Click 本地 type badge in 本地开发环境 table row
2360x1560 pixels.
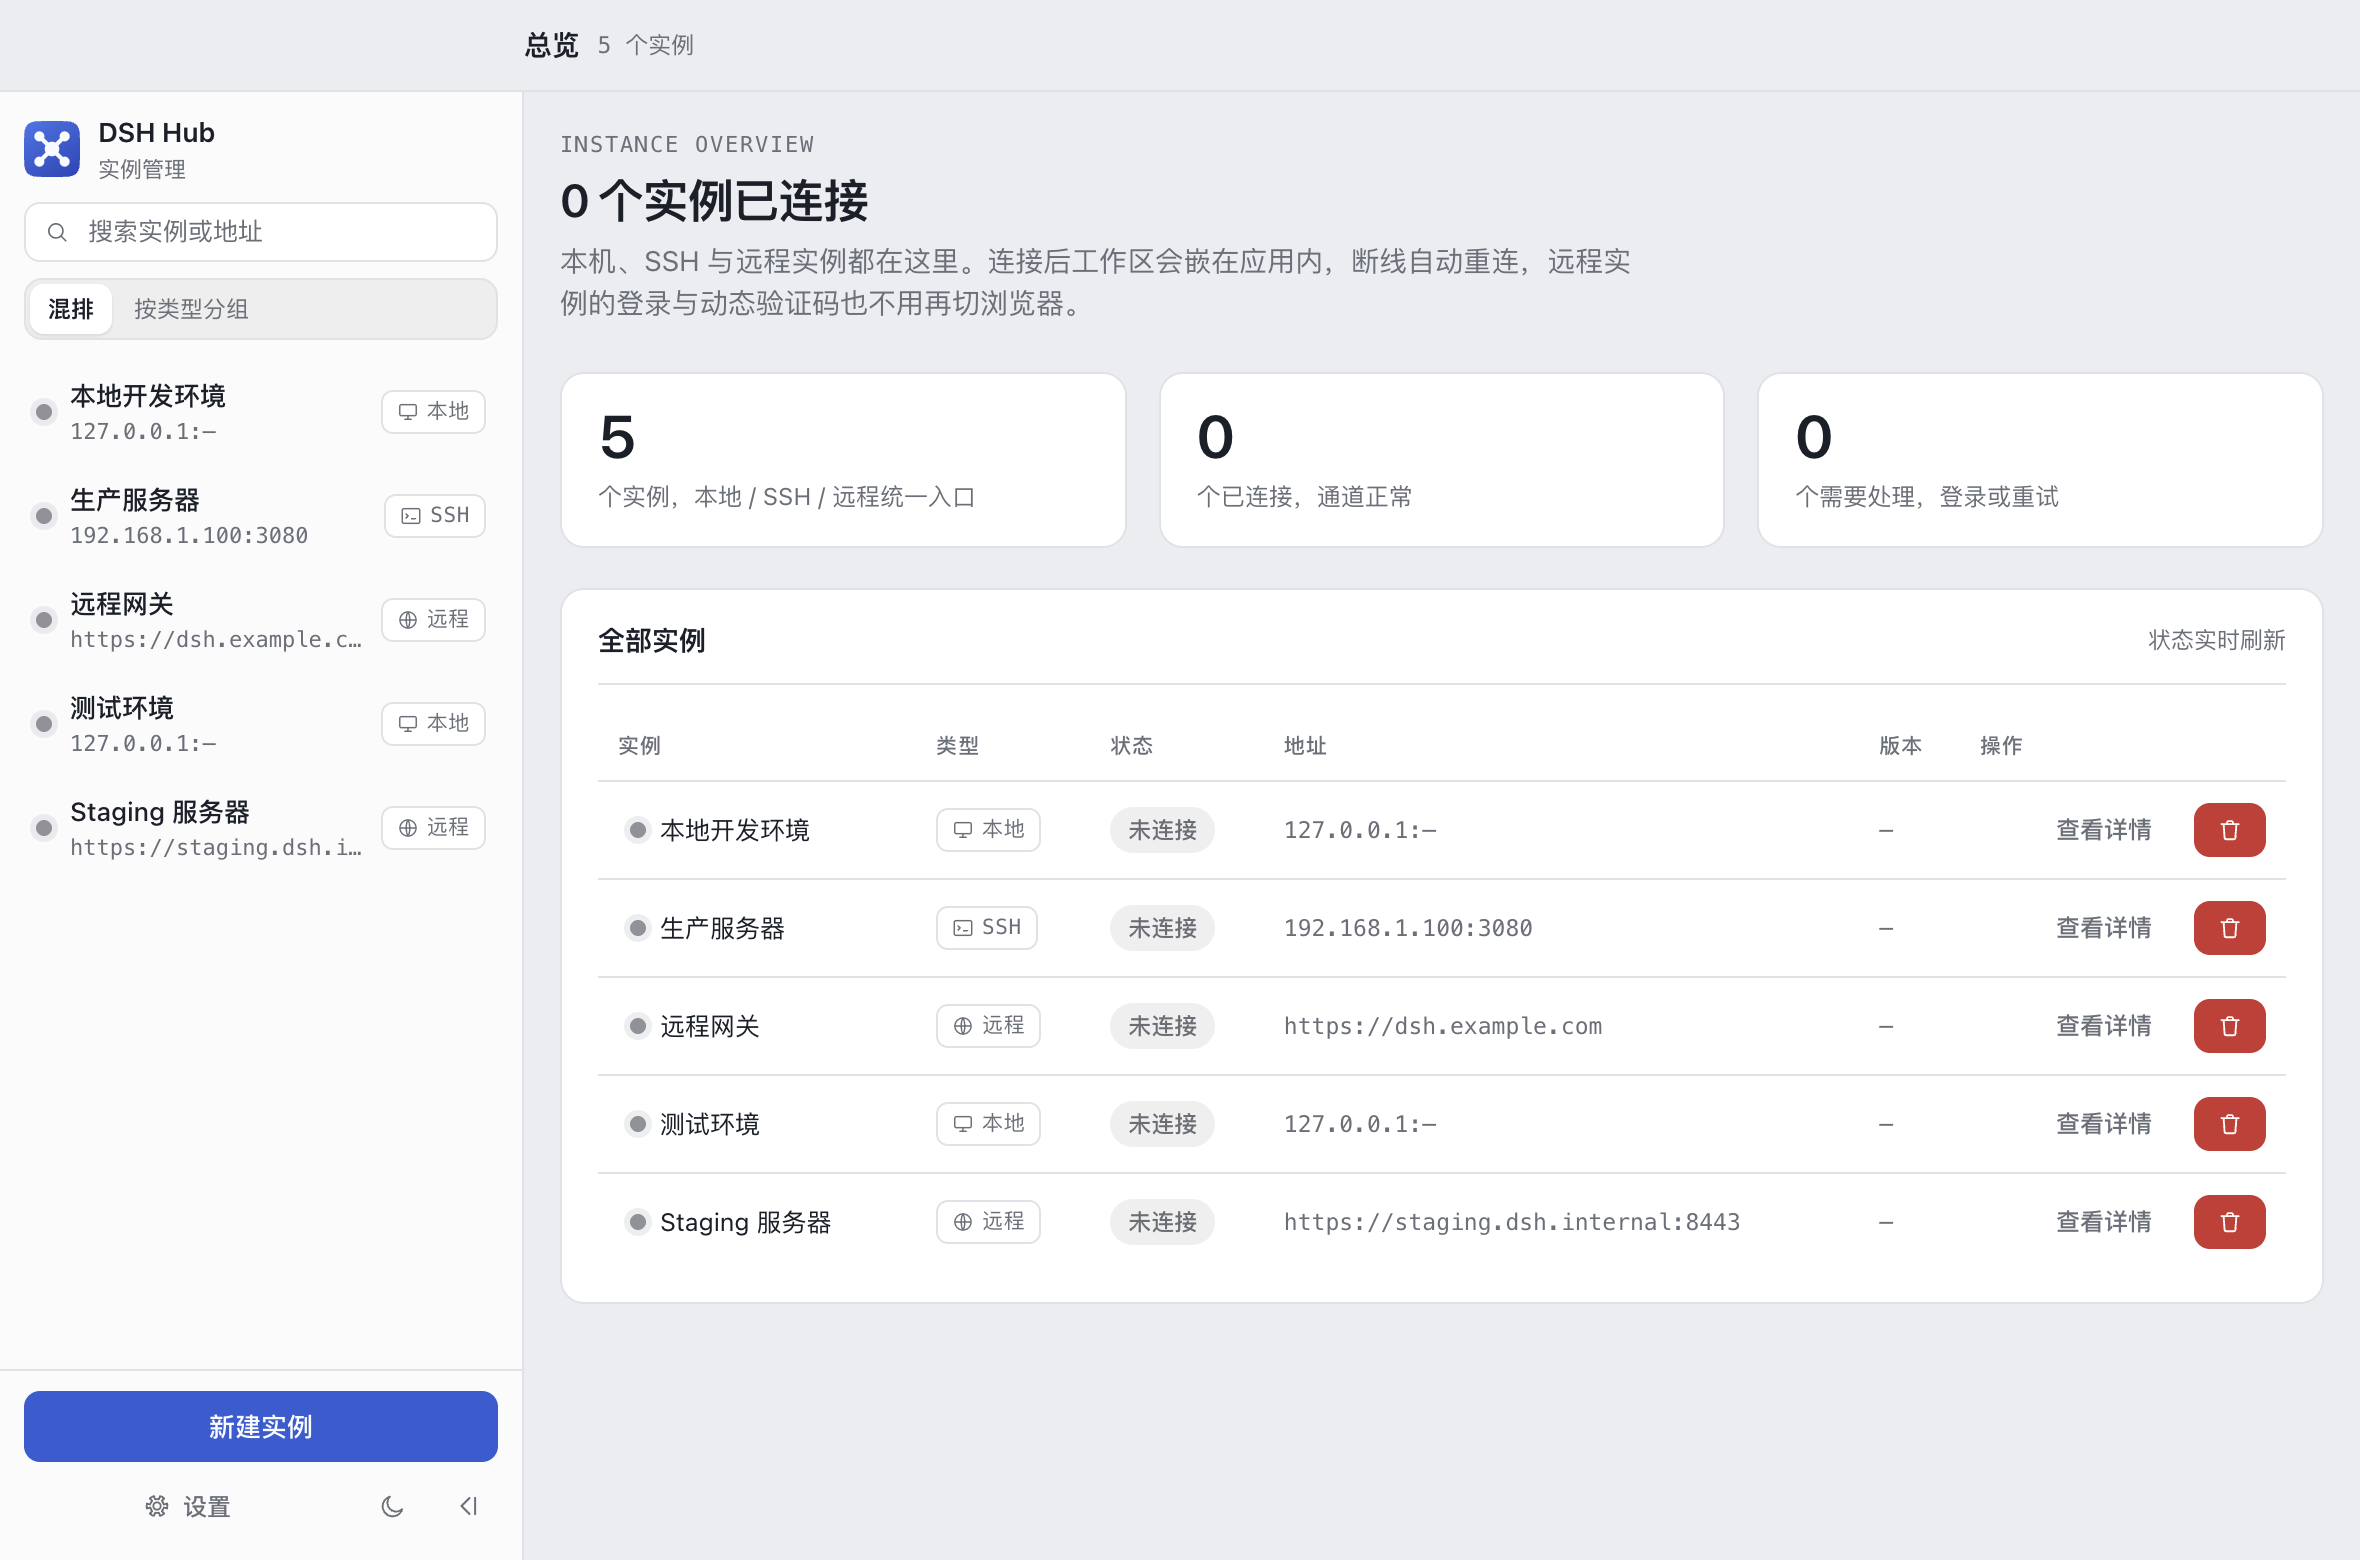[x=988, y=830]
